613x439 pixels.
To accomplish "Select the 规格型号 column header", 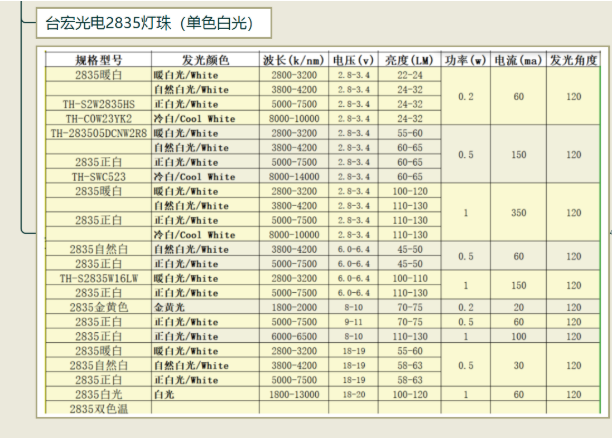I will point(98,61).
